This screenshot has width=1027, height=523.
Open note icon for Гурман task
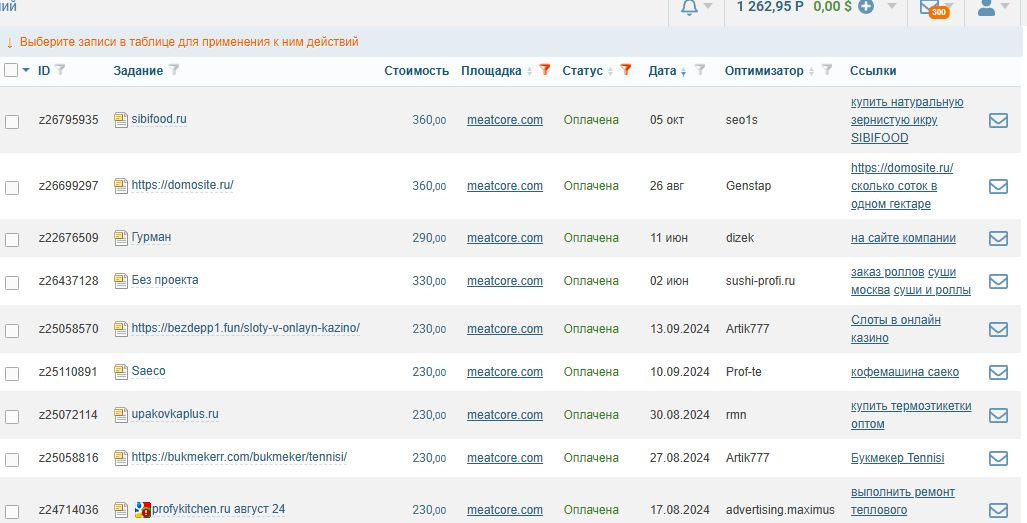tap(121, 238)
